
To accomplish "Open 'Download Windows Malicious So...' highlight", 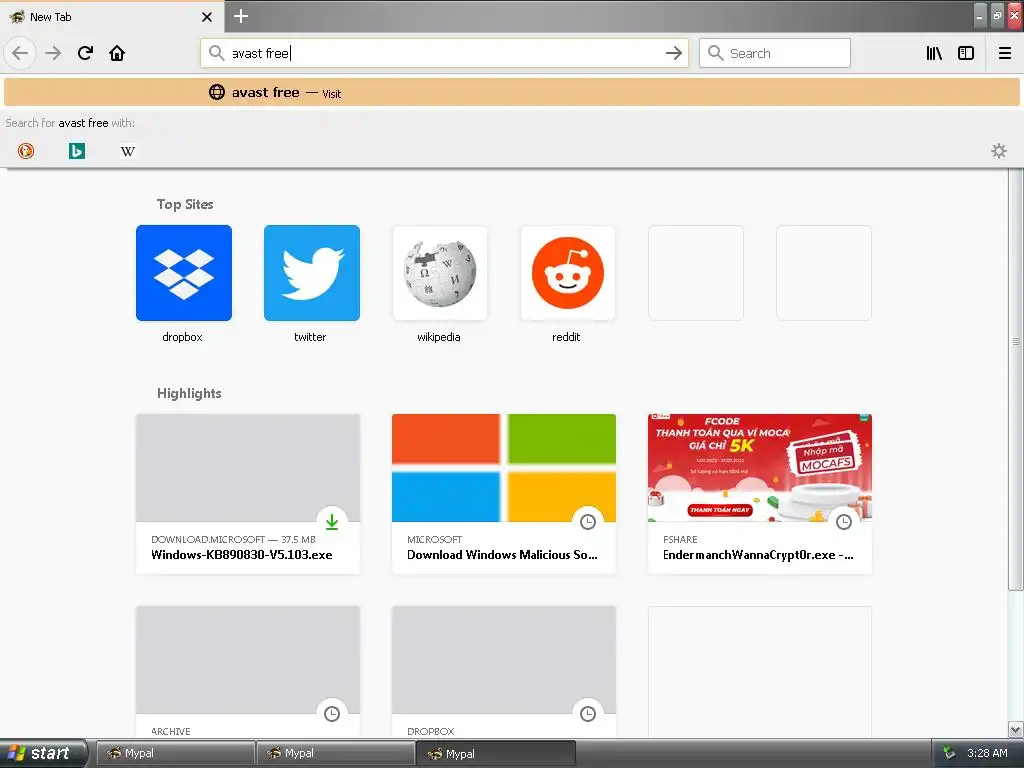I will point(502,555).
